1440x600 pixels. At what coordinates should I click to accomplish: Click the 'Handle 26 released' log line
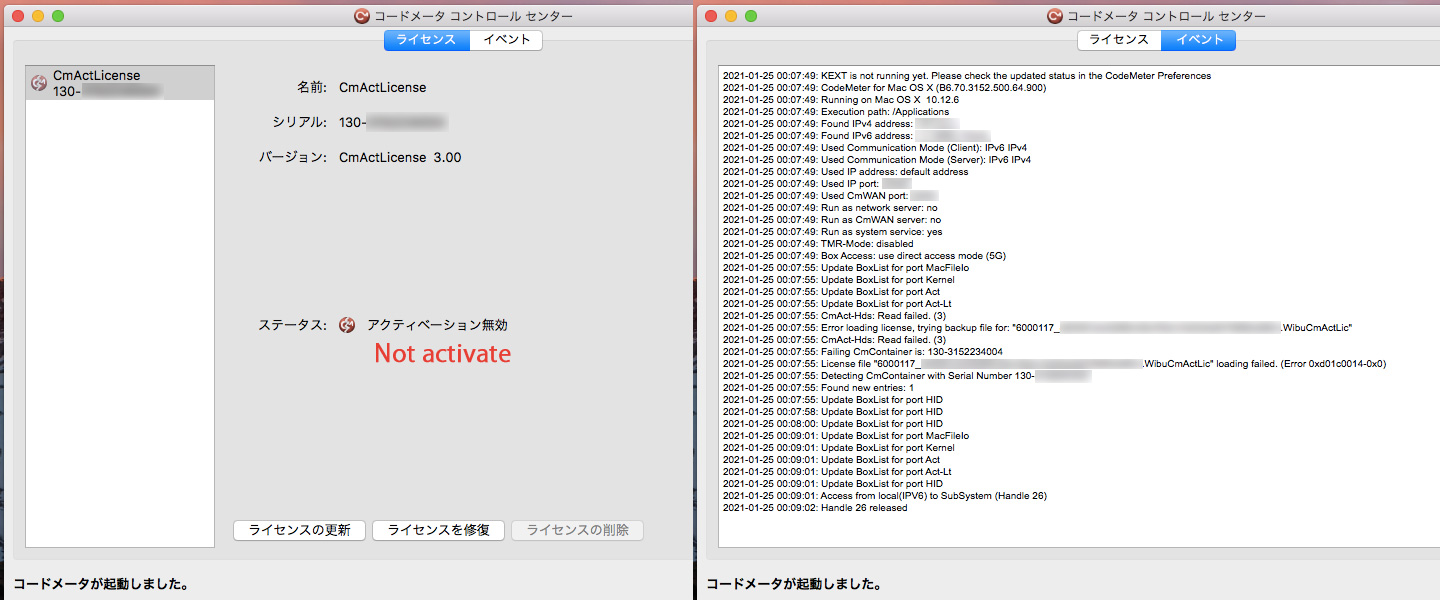point(815,508)
